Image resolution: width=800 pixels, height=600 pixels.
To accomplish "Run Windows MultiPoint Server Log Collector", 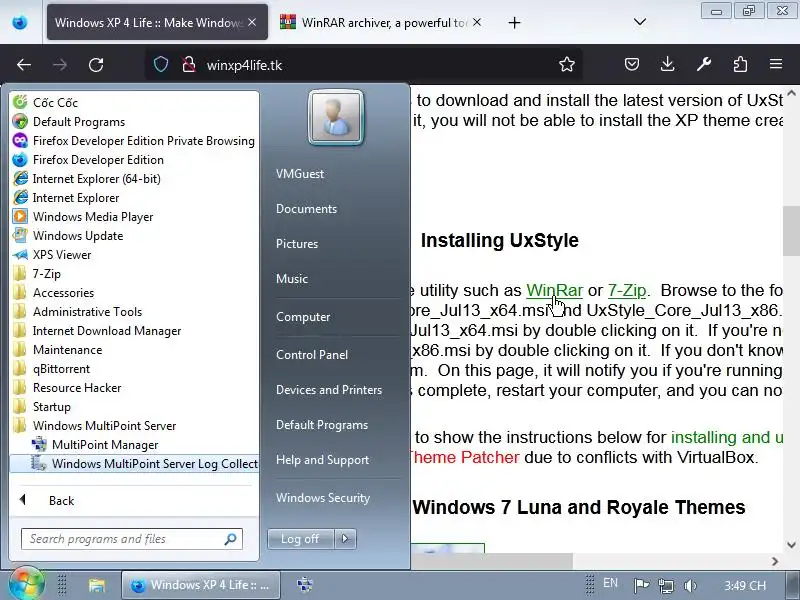I will click(x=135, y=463).
